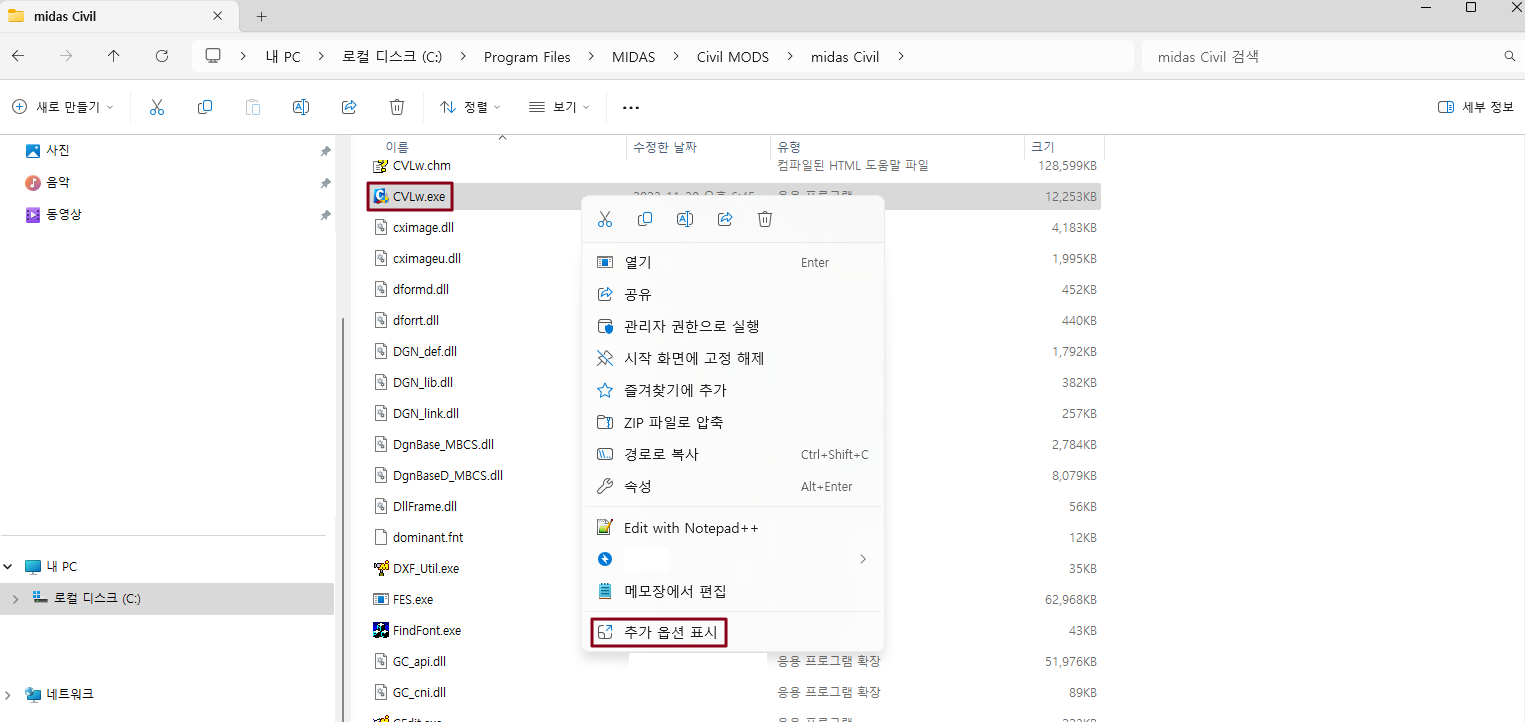The width and height of the screenshot is (1525, 722).
Task: Click the Delete trash icon in the context menu
Action: click(x=765, y=219)
